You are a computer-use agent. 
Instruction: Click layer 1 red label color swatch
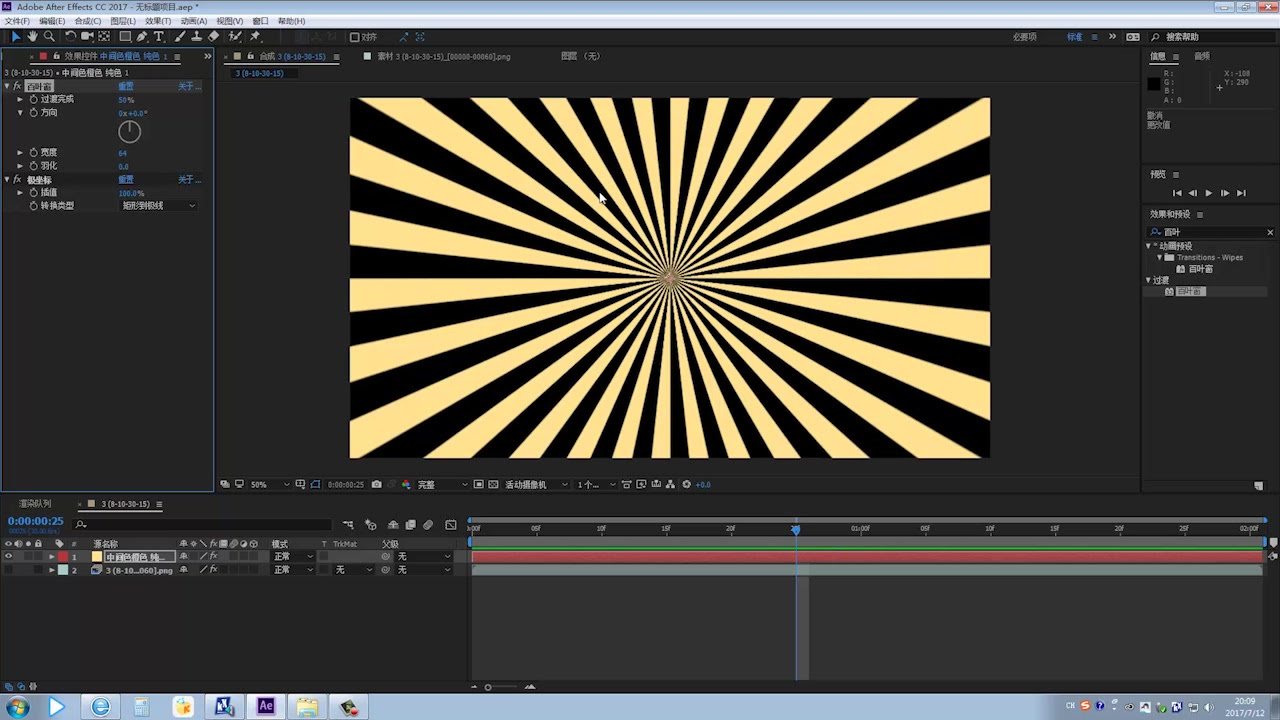(x=63, y=556)
